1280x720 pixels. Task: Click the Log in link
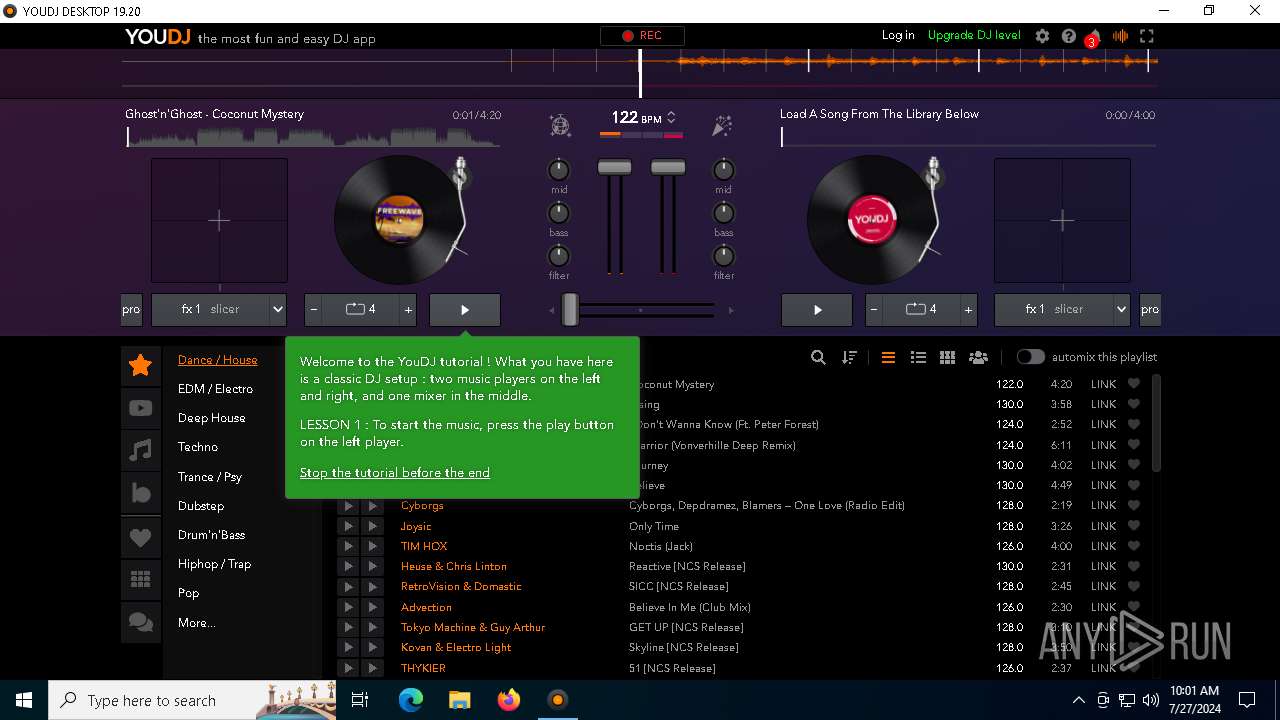pyautogui.click(x=898, y=35)
